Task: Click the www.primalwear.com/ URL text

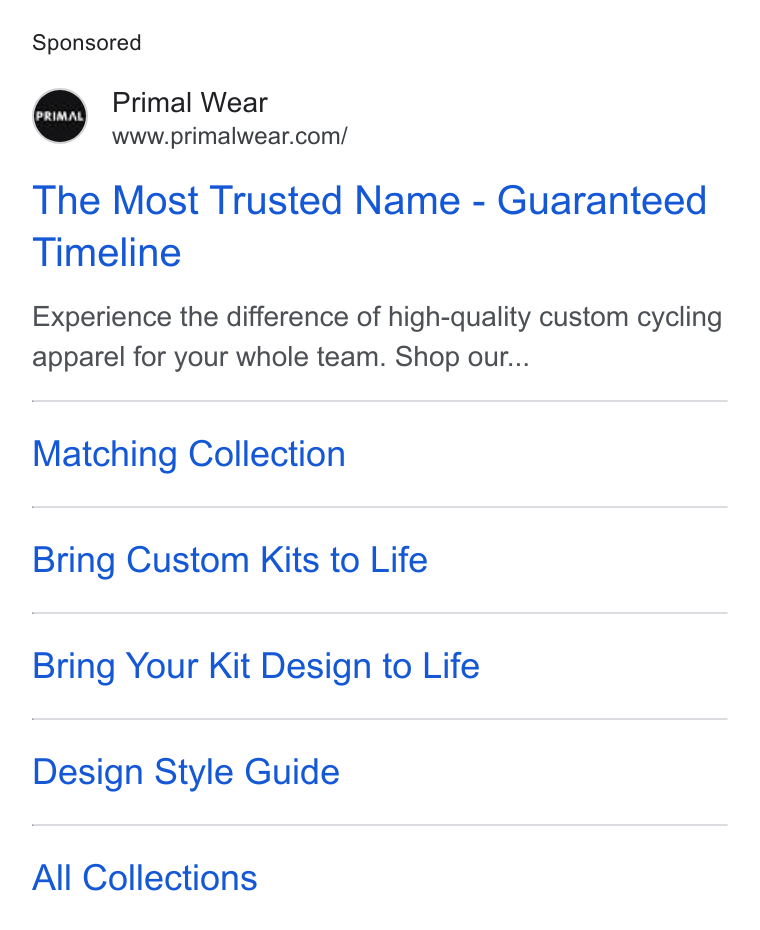Action: [x=230, y=136]
